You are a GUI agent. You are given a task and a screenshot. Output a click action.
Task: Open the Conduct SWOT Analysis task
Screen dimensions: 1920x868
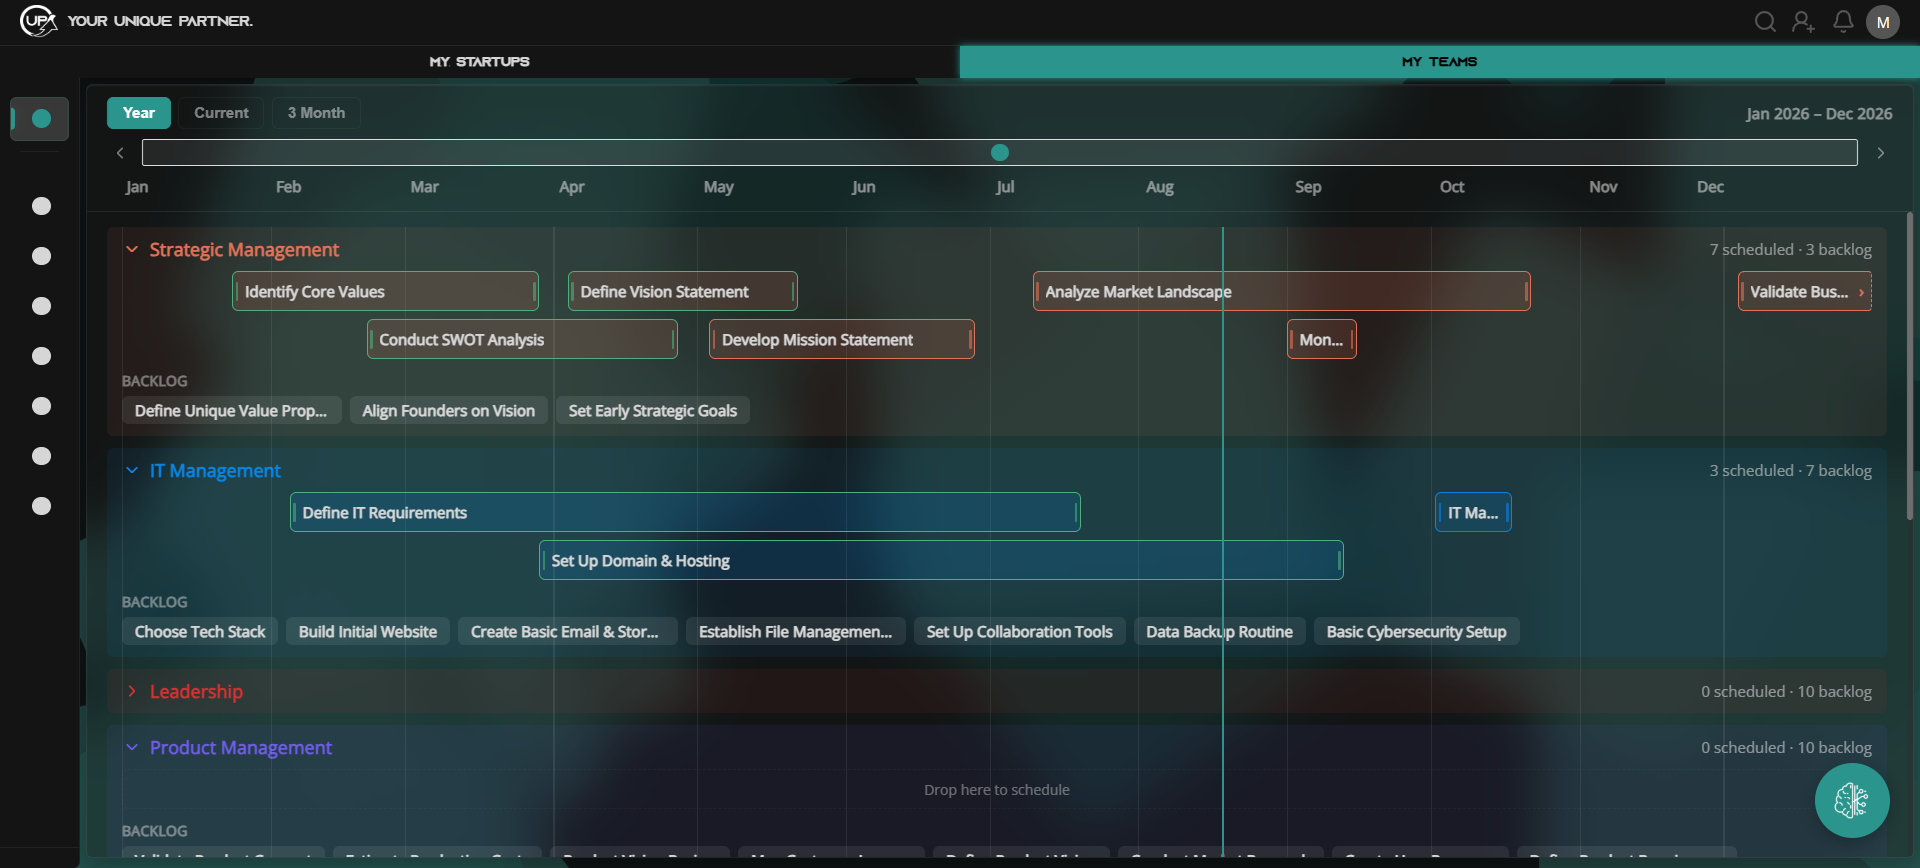(522, 339)
